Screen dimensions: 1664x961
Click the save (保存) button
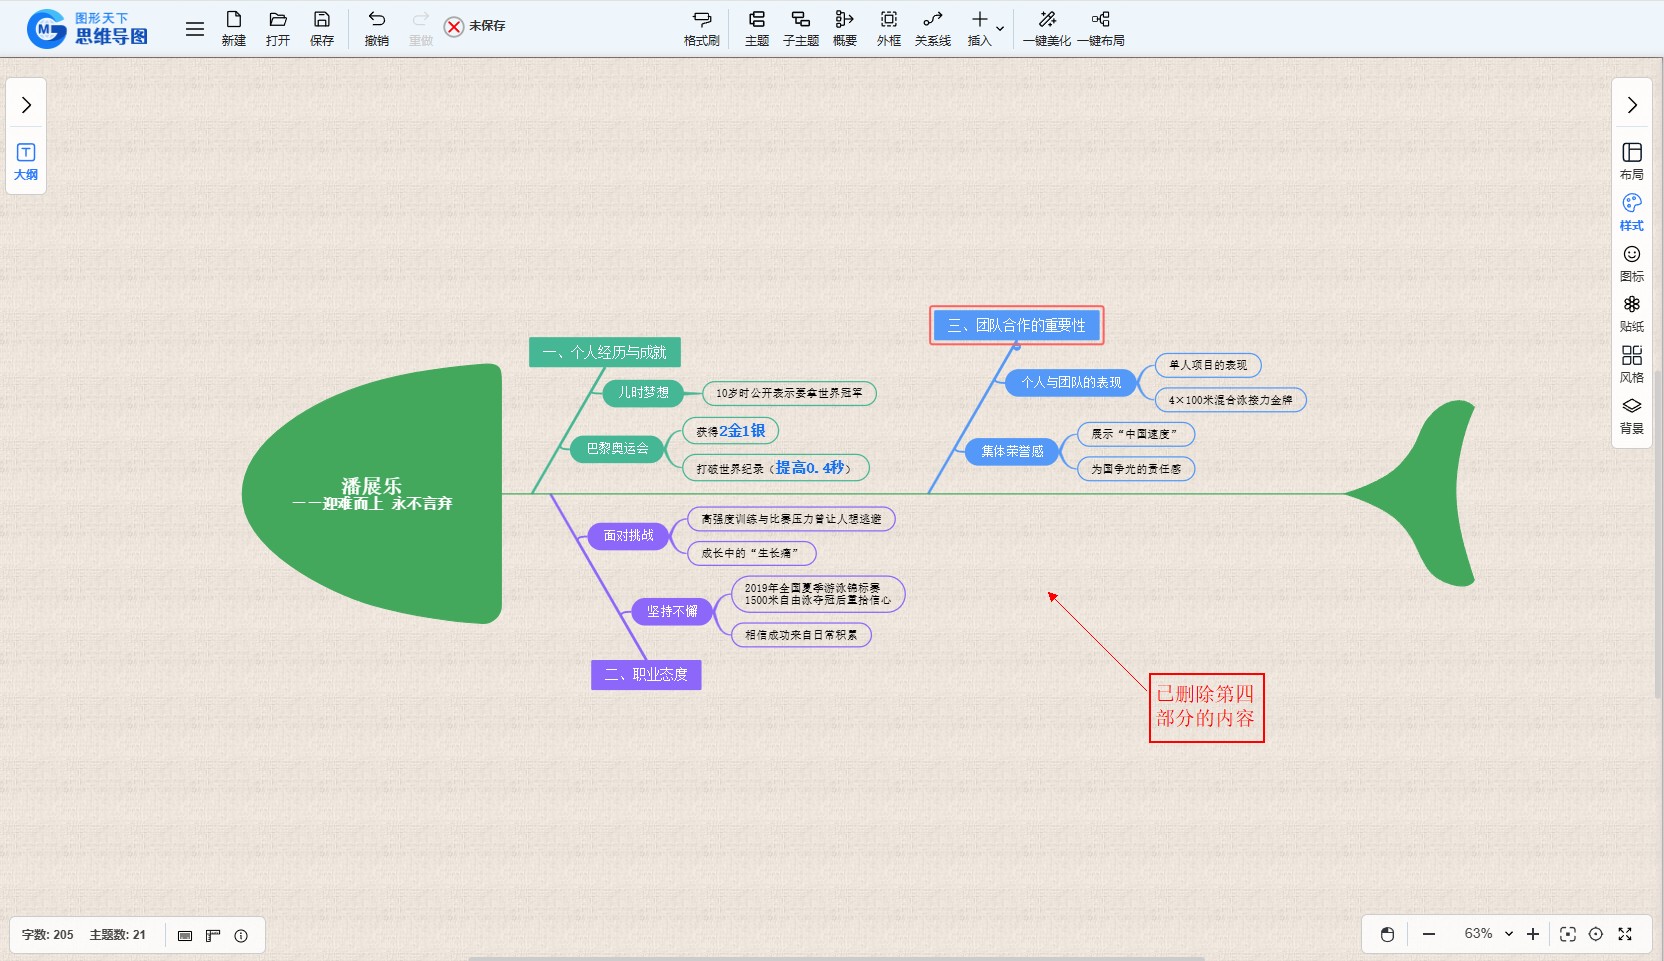[321, 28]
